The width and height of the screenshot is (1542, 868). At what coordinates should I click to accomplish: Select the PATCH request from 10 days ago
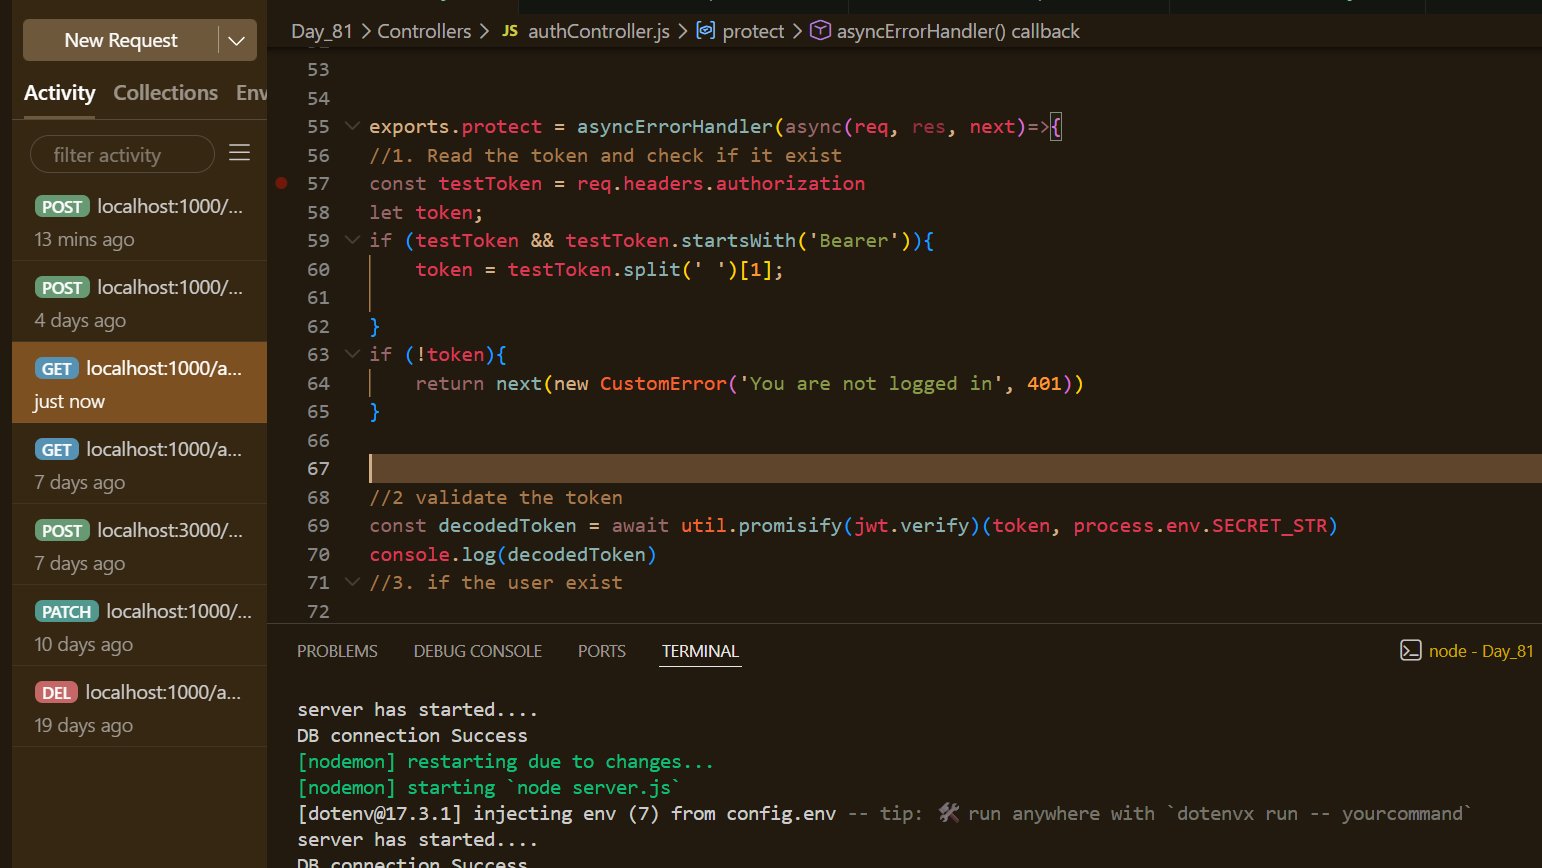pos(139,626)
